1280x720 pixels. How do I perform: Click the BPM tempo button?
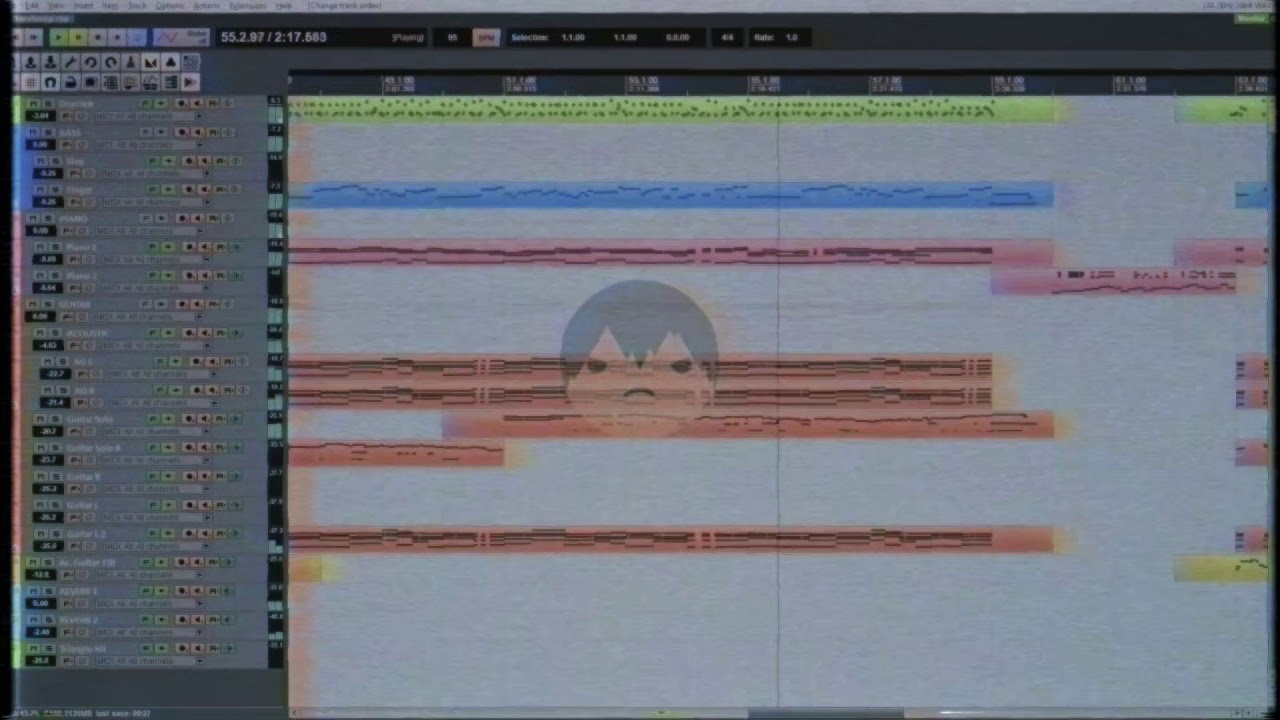[486, 37]
